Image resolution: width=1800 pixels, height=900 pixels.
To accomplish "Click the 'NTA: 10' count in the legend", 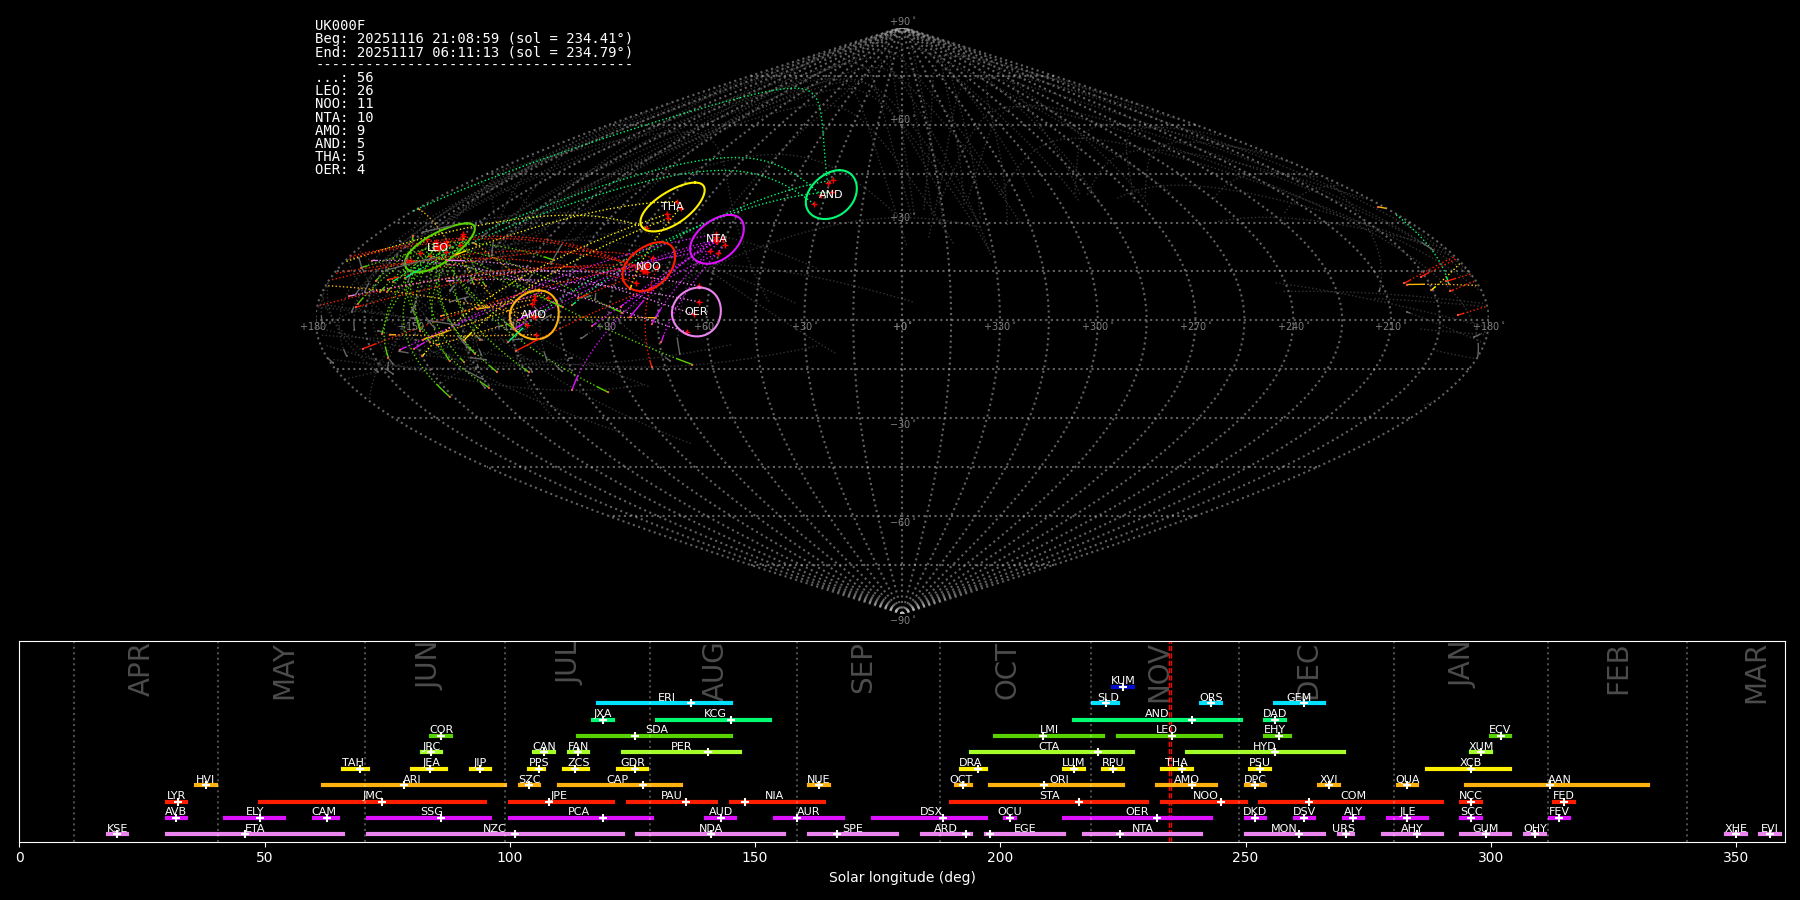I will 344,118.
